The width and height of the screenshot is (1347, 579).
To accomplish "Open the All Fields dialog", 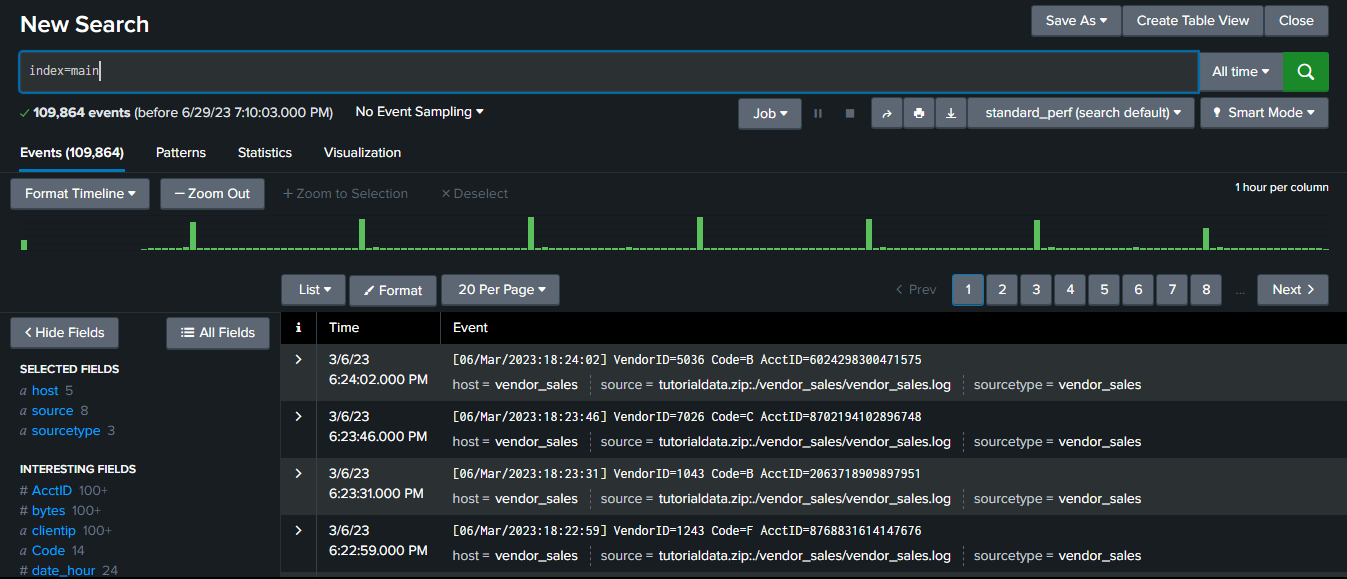I will (x=218, y=332).
